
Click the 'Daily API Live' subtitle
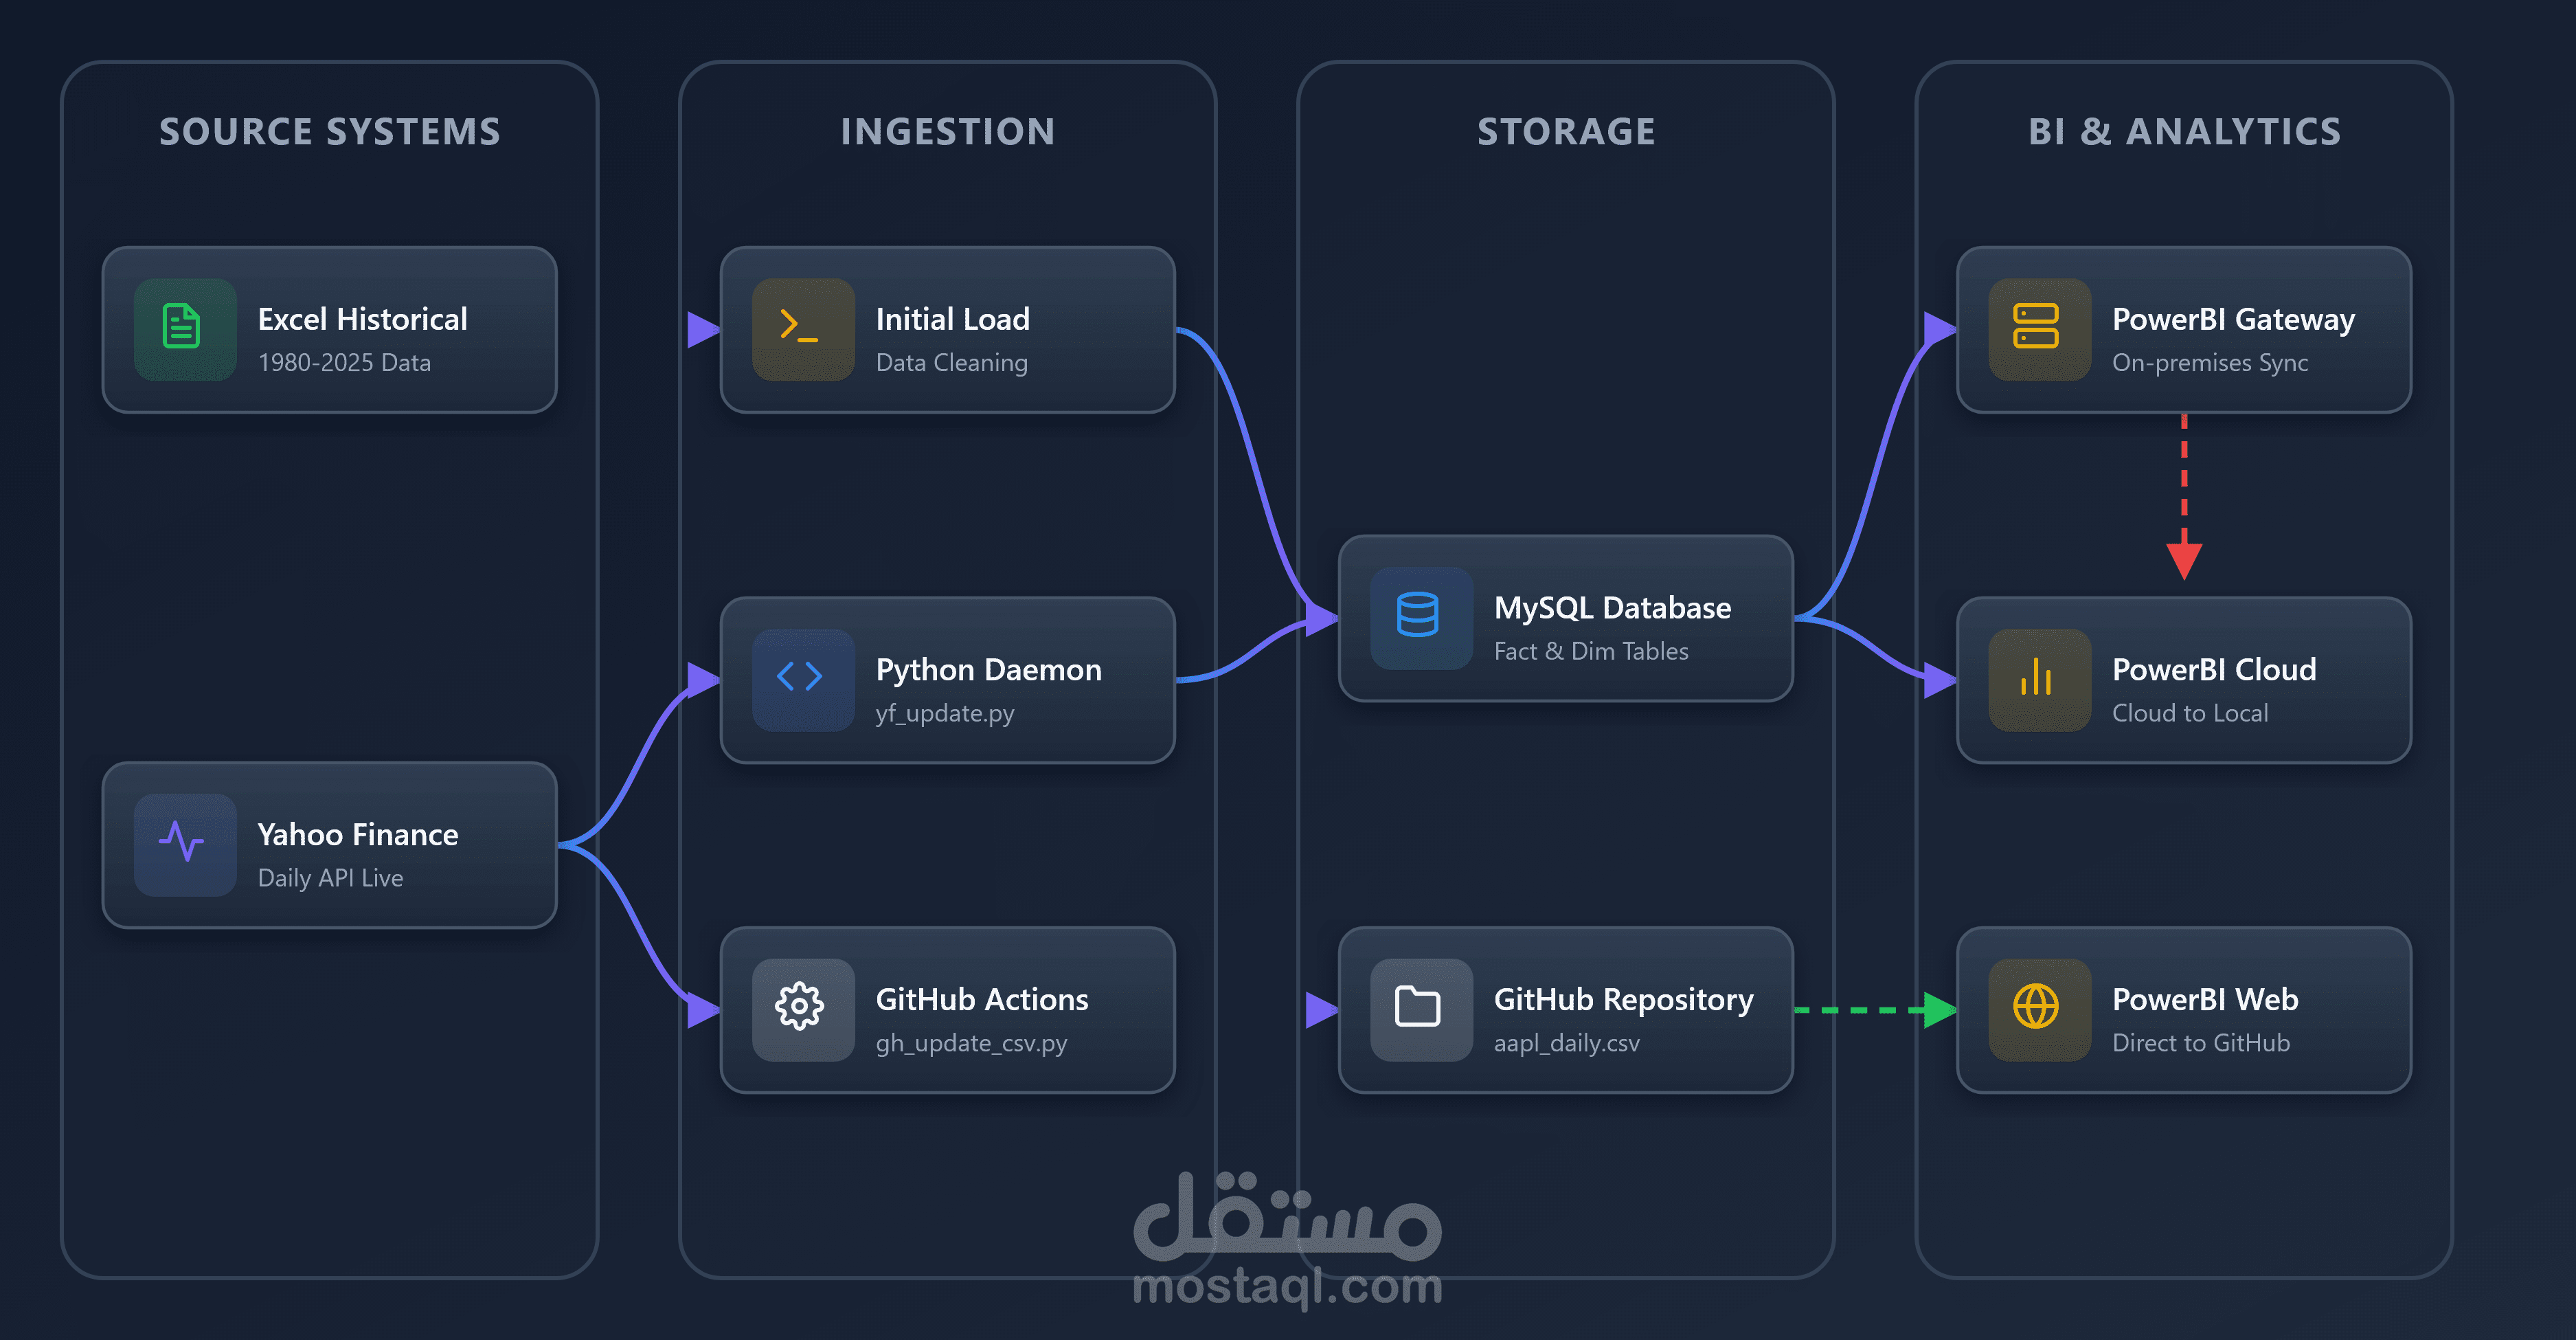tap(331, 878)
